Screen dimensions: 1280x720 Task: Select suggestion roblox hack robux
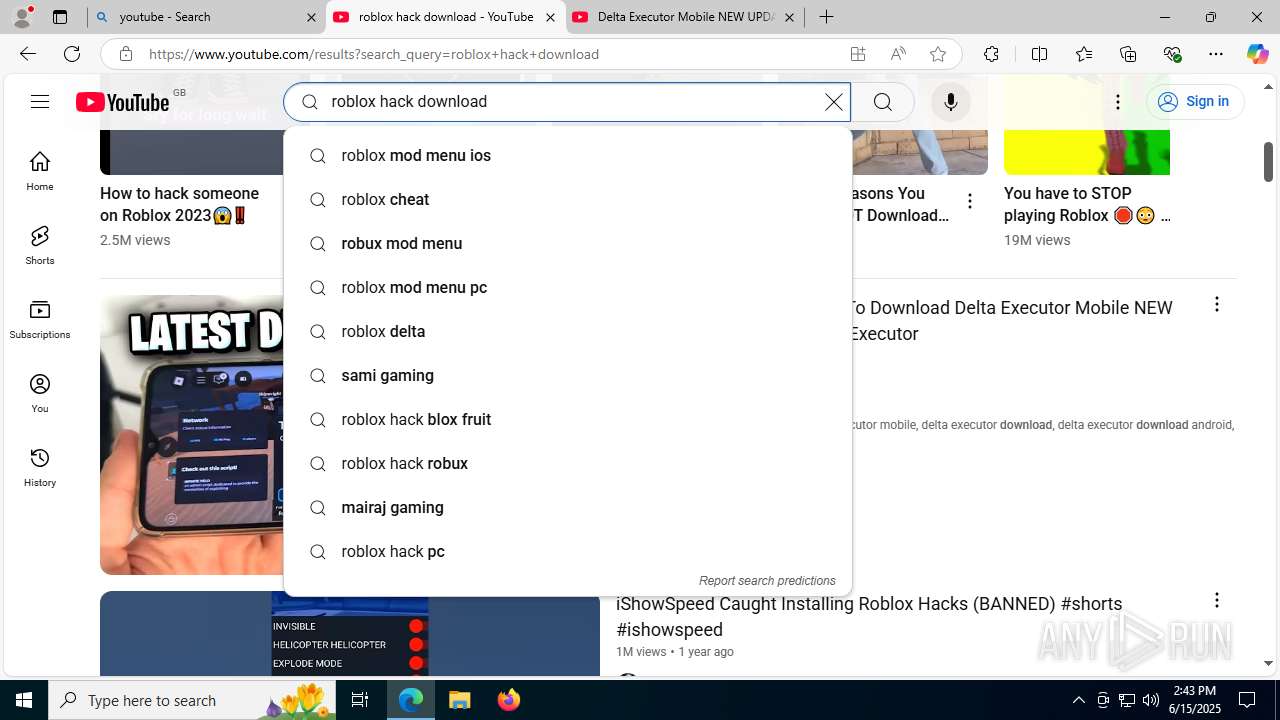coord(568,463)
